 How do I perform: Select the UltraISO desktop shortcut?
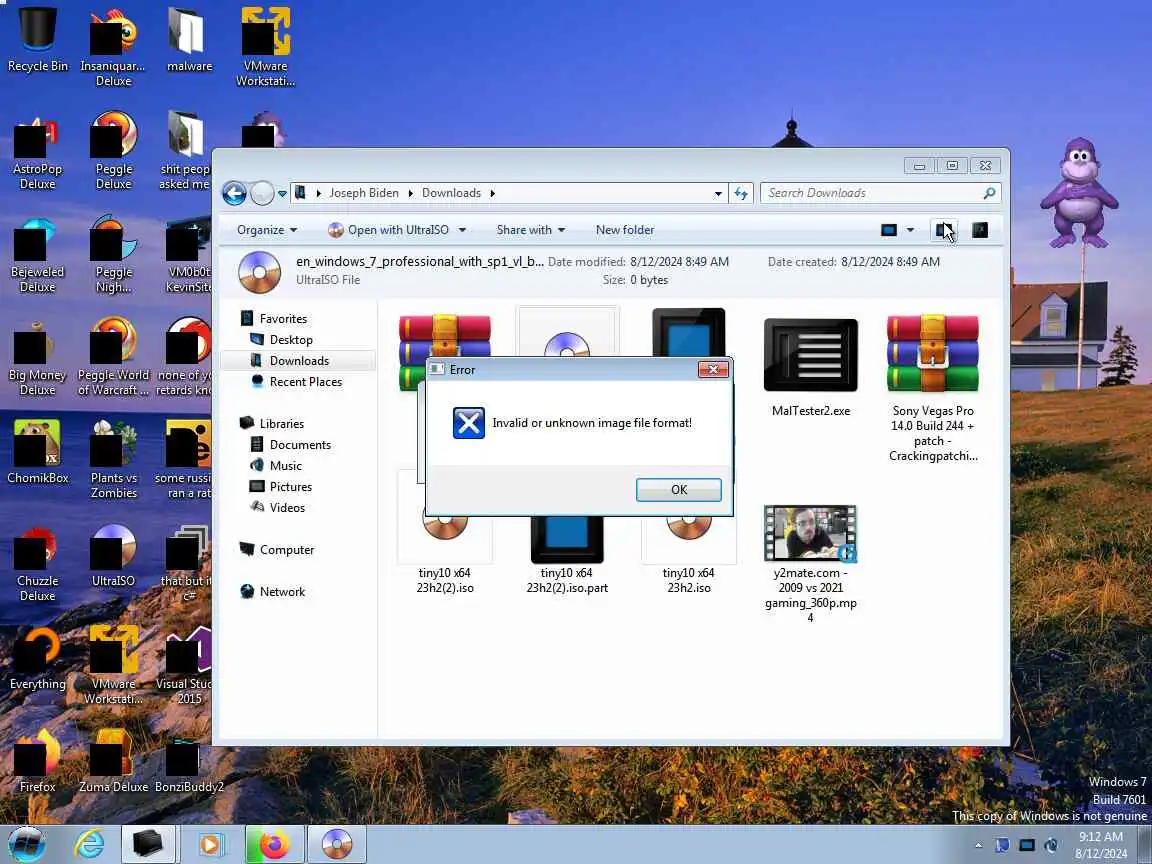[113, 554]
